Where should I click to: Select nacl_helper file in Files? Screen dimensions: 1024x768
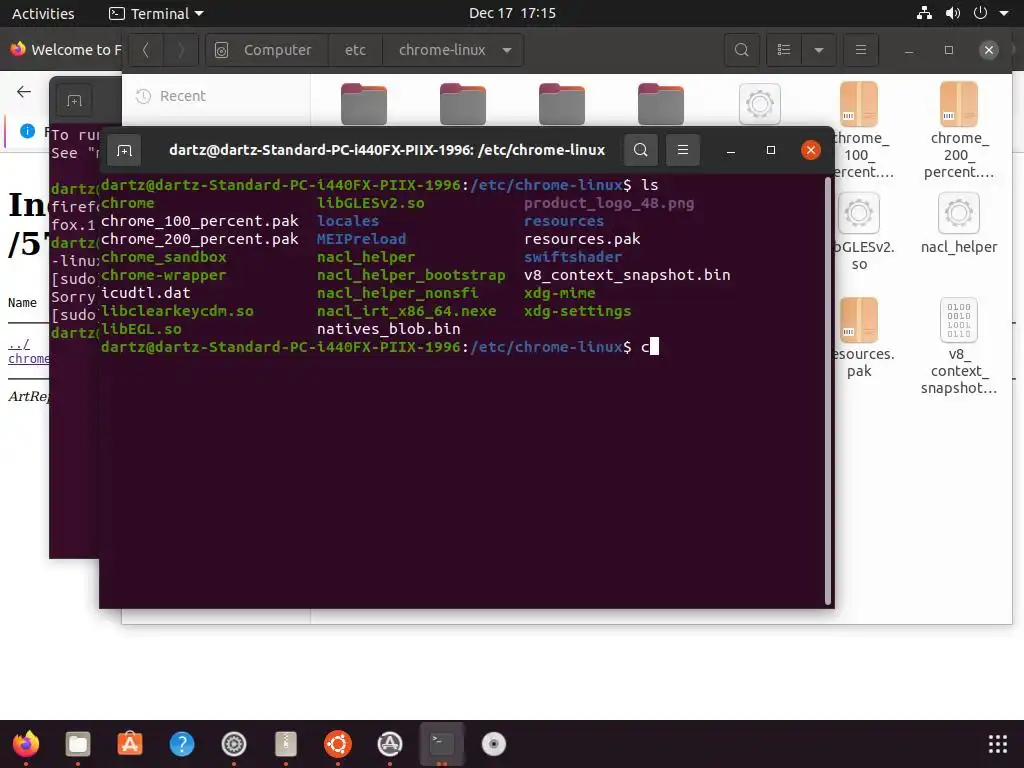[x=958, y=223]
